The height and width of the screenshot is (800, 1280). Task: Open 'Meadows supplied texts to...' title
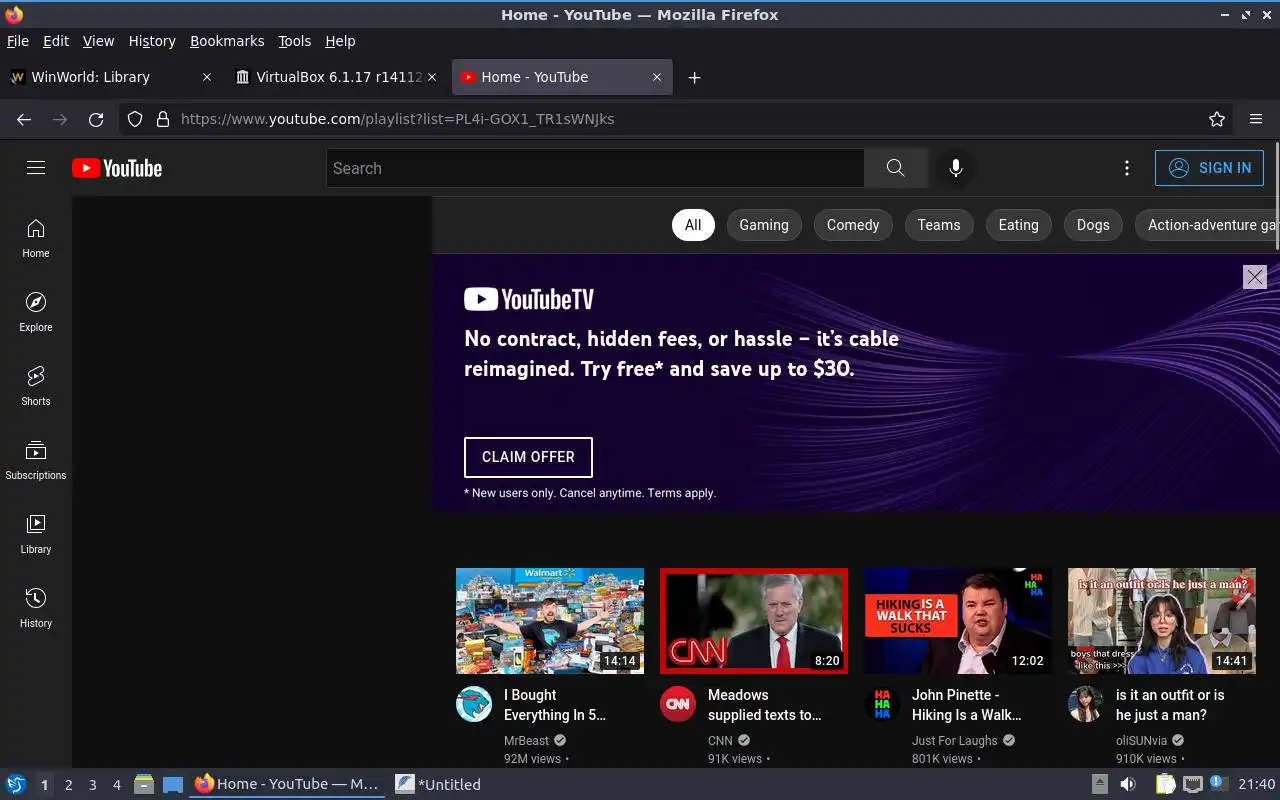[764, 705]
